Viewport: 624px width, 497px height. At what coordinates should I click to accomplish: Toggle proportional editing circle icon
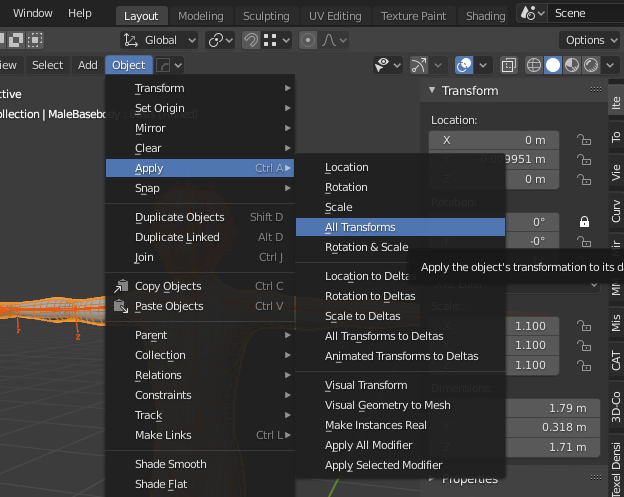click(308, 40)
